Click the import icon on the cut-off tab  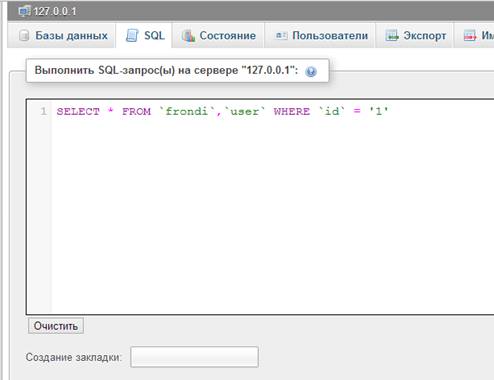[470, 35]
